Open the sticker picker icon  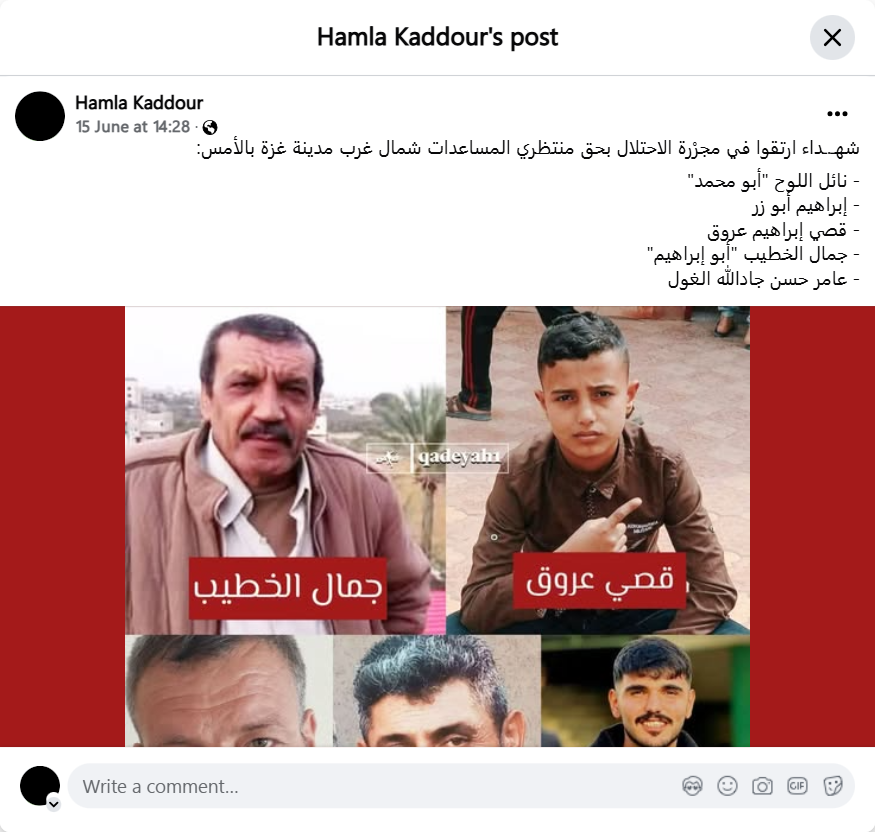pos(832,786)
